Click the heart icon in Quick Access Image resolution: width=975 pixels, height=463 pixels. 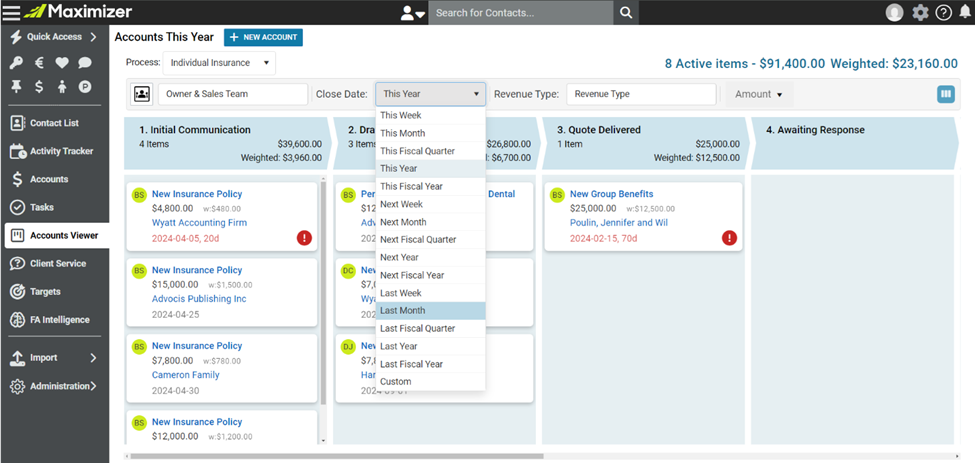(62, 62)
